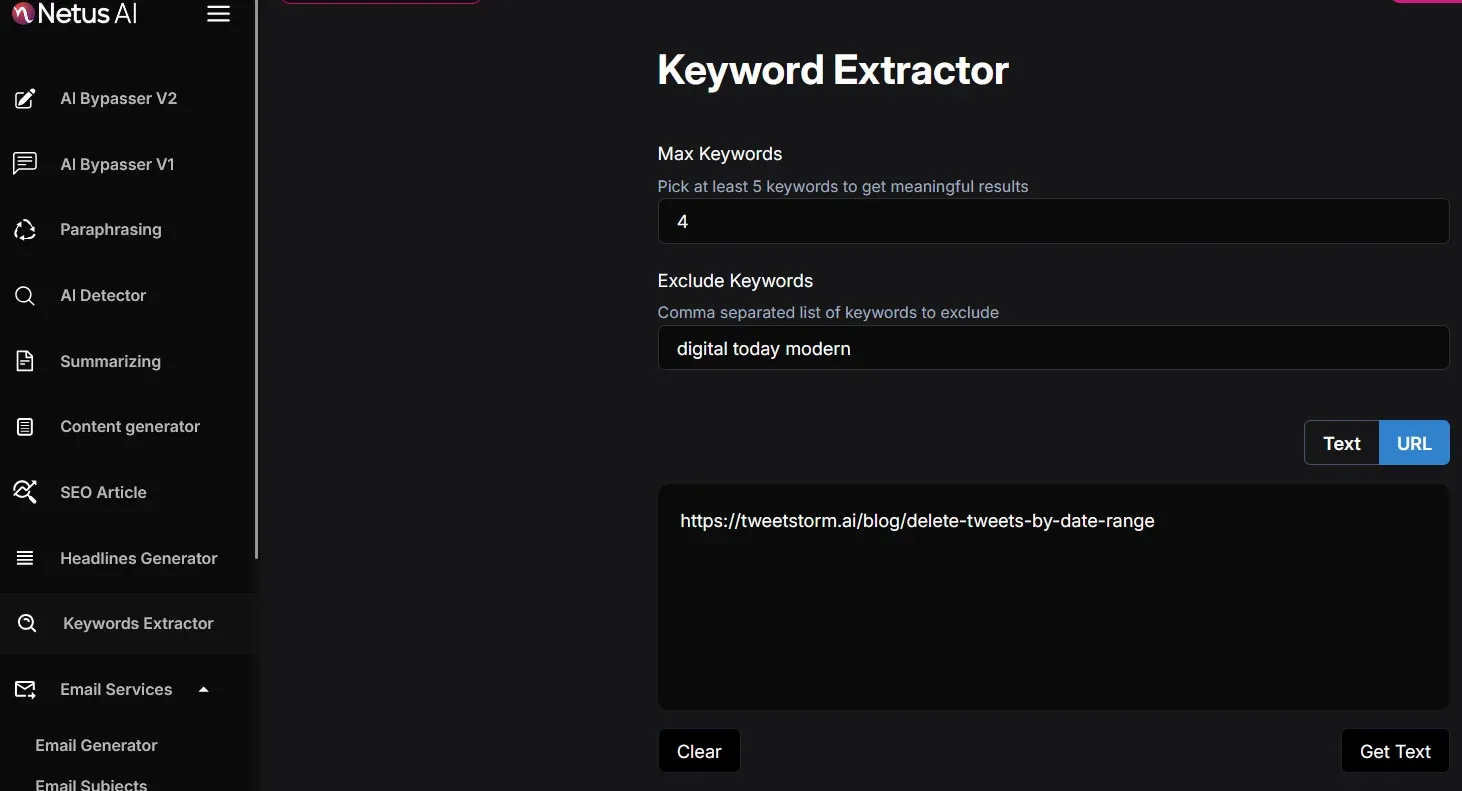Click the Content generator icon
The width and height of the screenshot is (1462, 791).
click(25, 427)
